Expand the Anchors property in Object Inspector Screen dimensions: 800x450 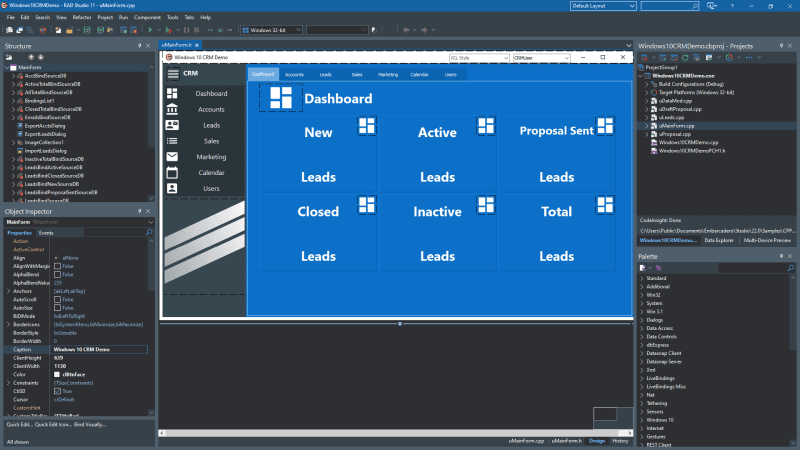(x=8, y=291)
